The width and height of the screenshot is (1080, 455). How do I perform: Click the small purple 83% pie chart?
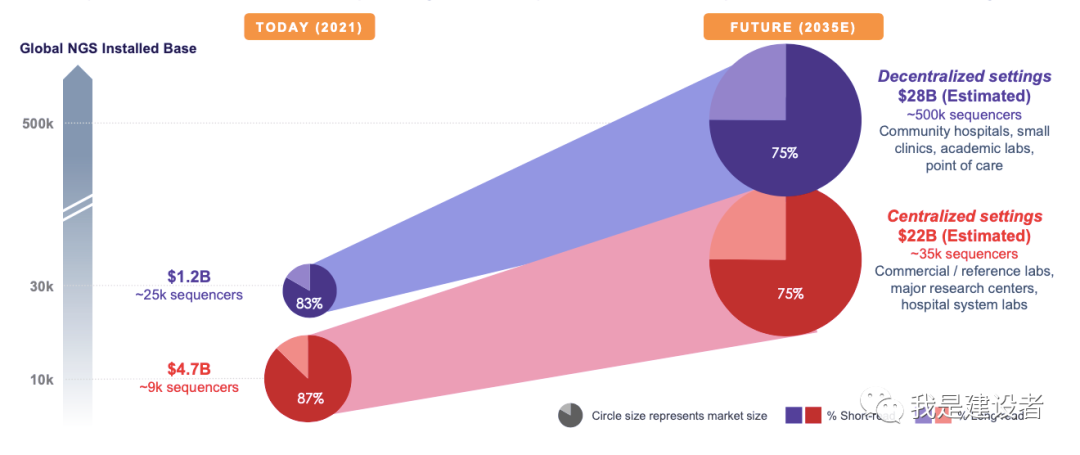(309, 290)
